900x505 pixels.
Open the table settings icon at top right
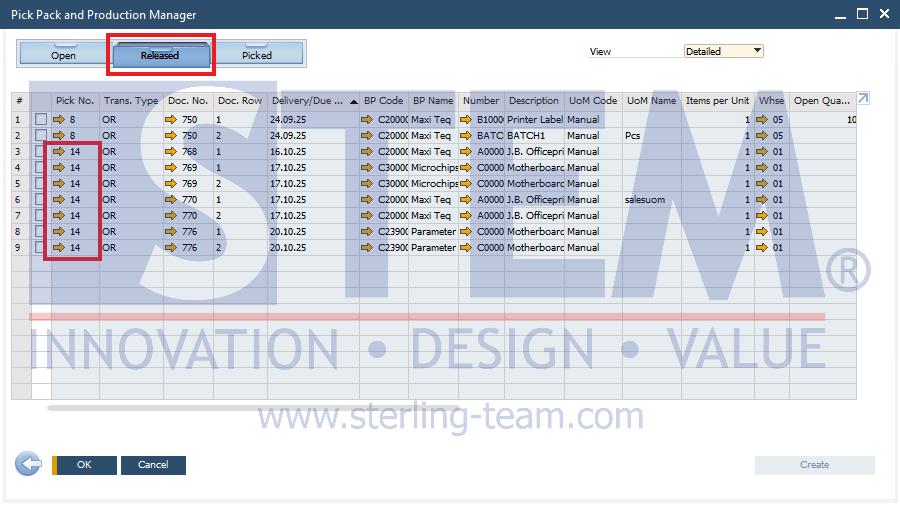tap(863, 98)
